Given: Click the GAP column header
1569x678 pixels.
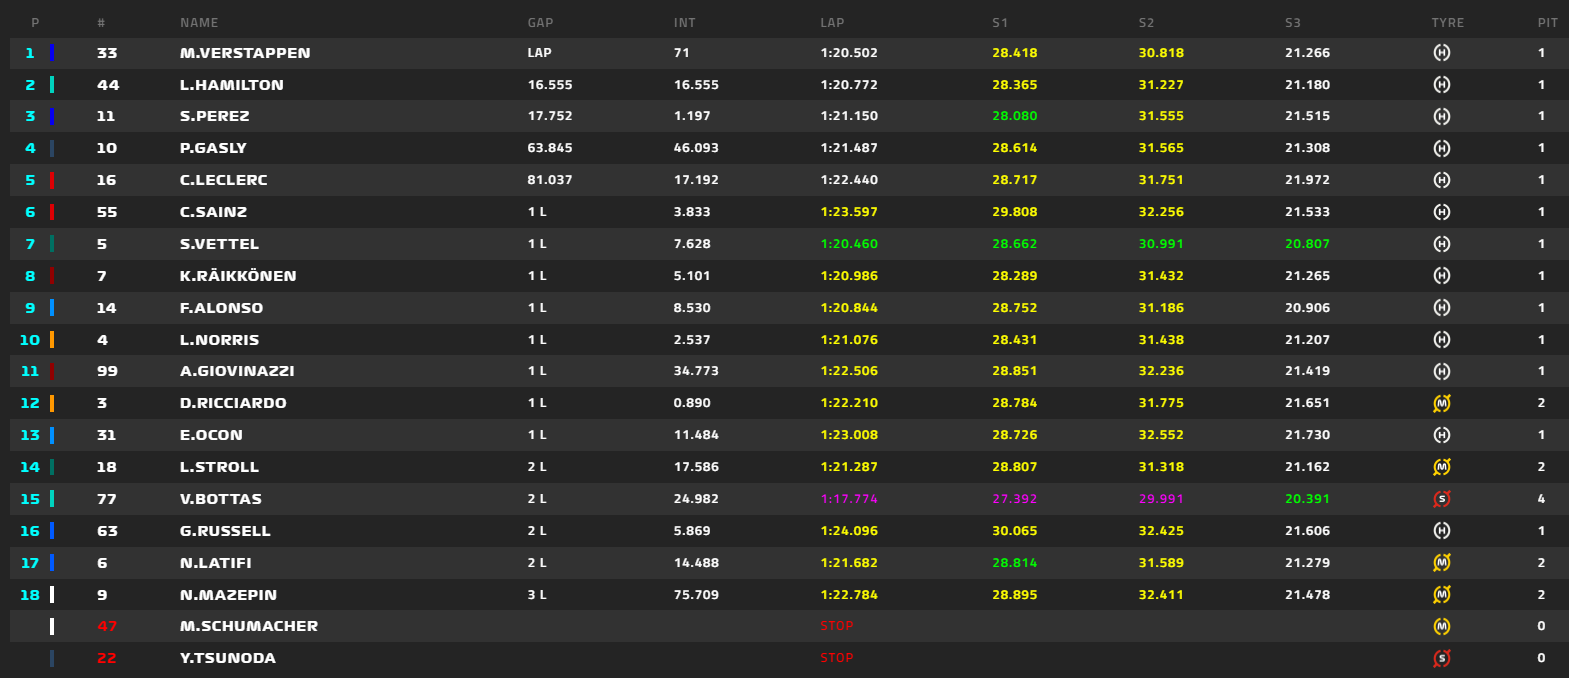Looking at the screenshot, I should 540,22.
